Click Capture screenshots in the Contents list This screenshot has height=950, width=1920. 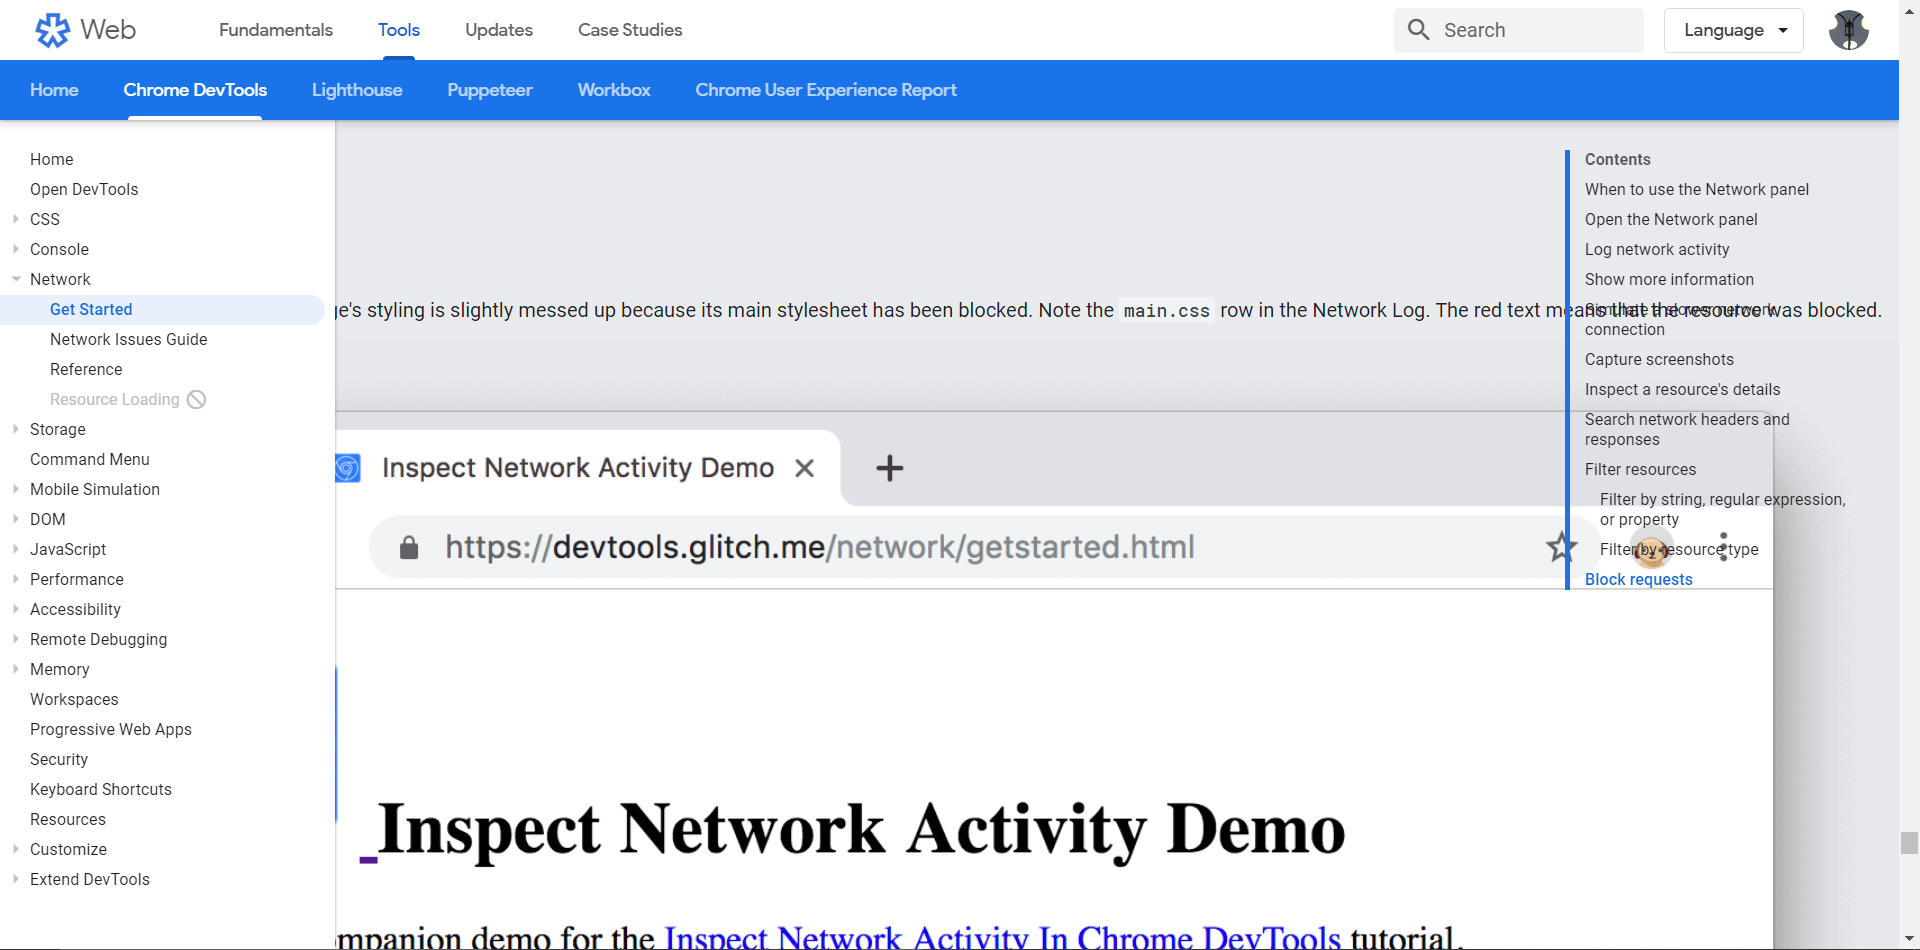[x=1658, y=359]
